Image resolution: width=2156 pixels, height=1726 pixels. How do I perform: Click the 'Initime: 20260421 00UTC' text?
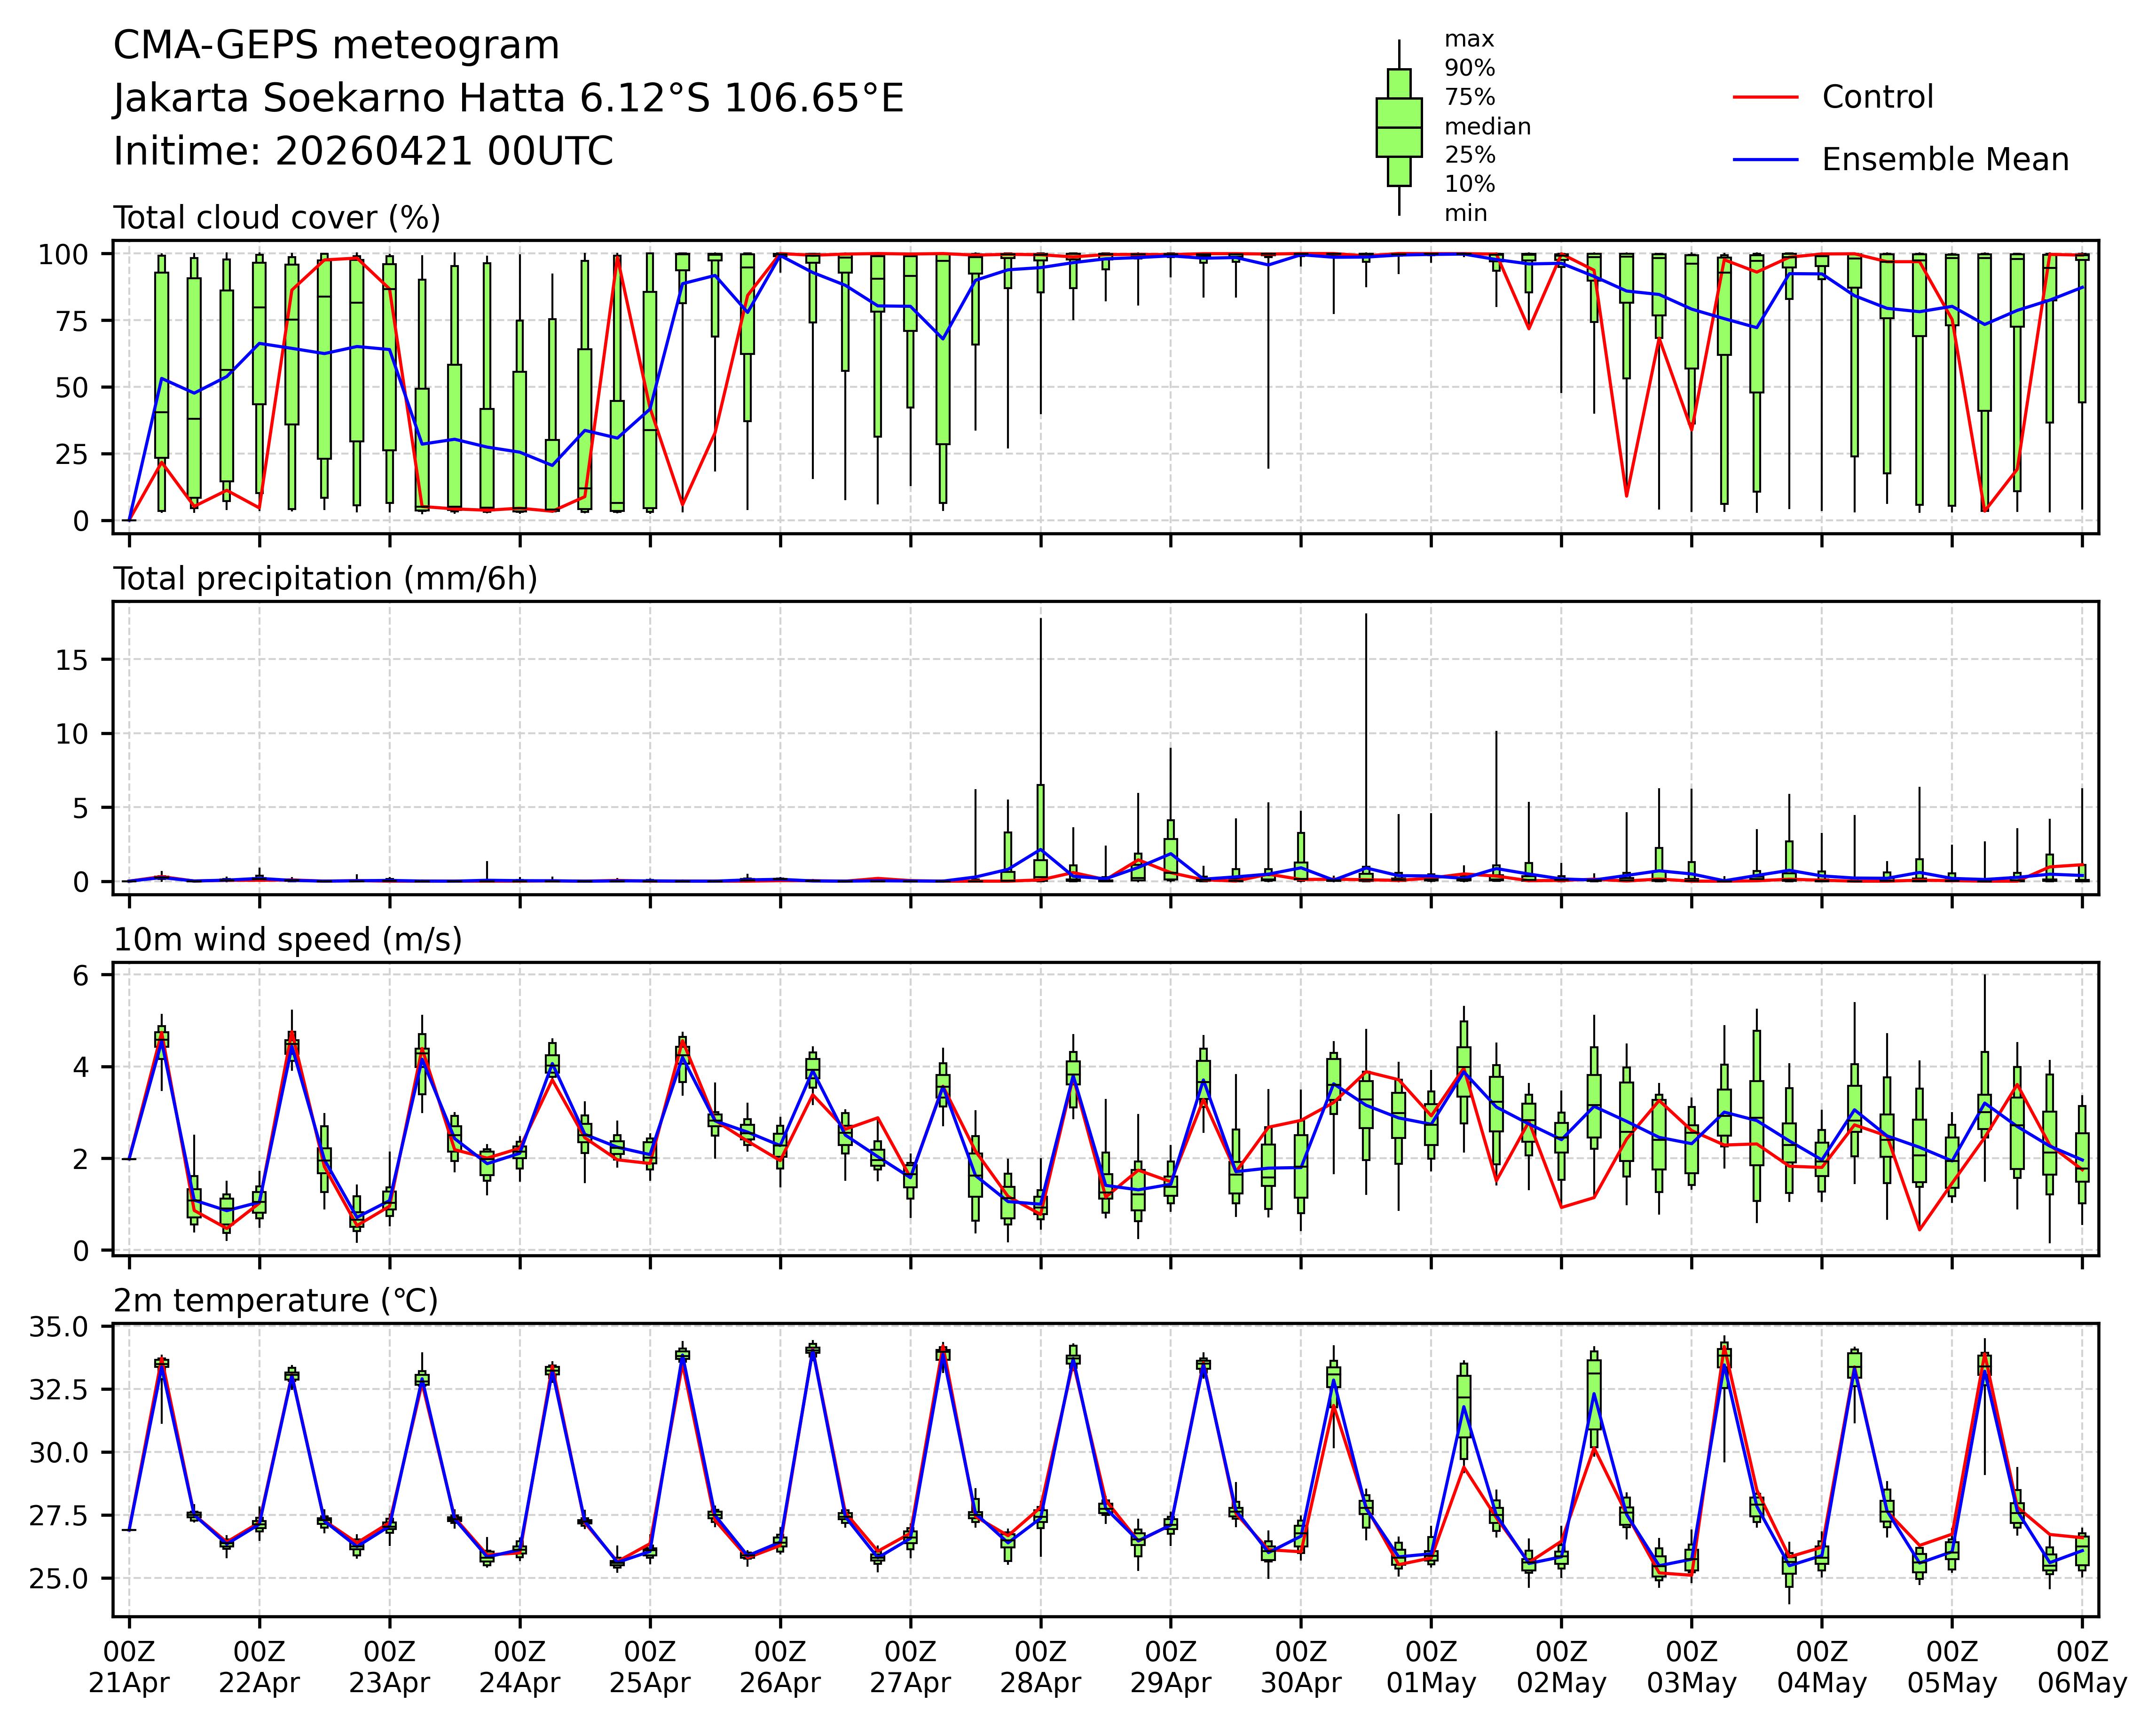pyautogui.click(x=363, y=152)
